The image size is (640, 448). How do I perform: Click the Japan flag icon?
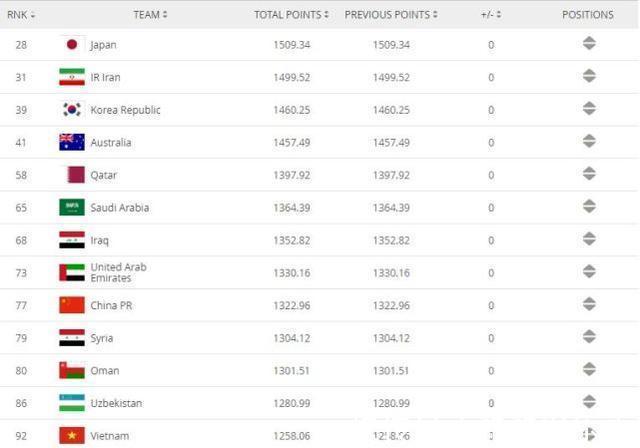72,44
